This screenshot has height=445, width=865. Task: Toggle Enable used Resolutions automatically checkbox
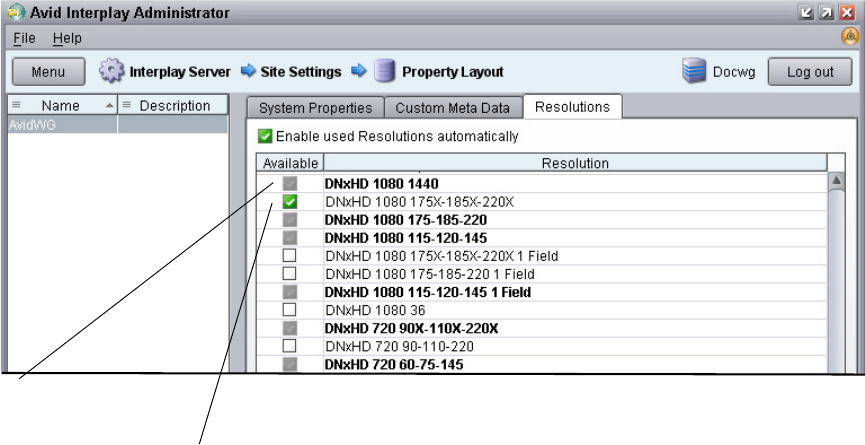[265, 136]
